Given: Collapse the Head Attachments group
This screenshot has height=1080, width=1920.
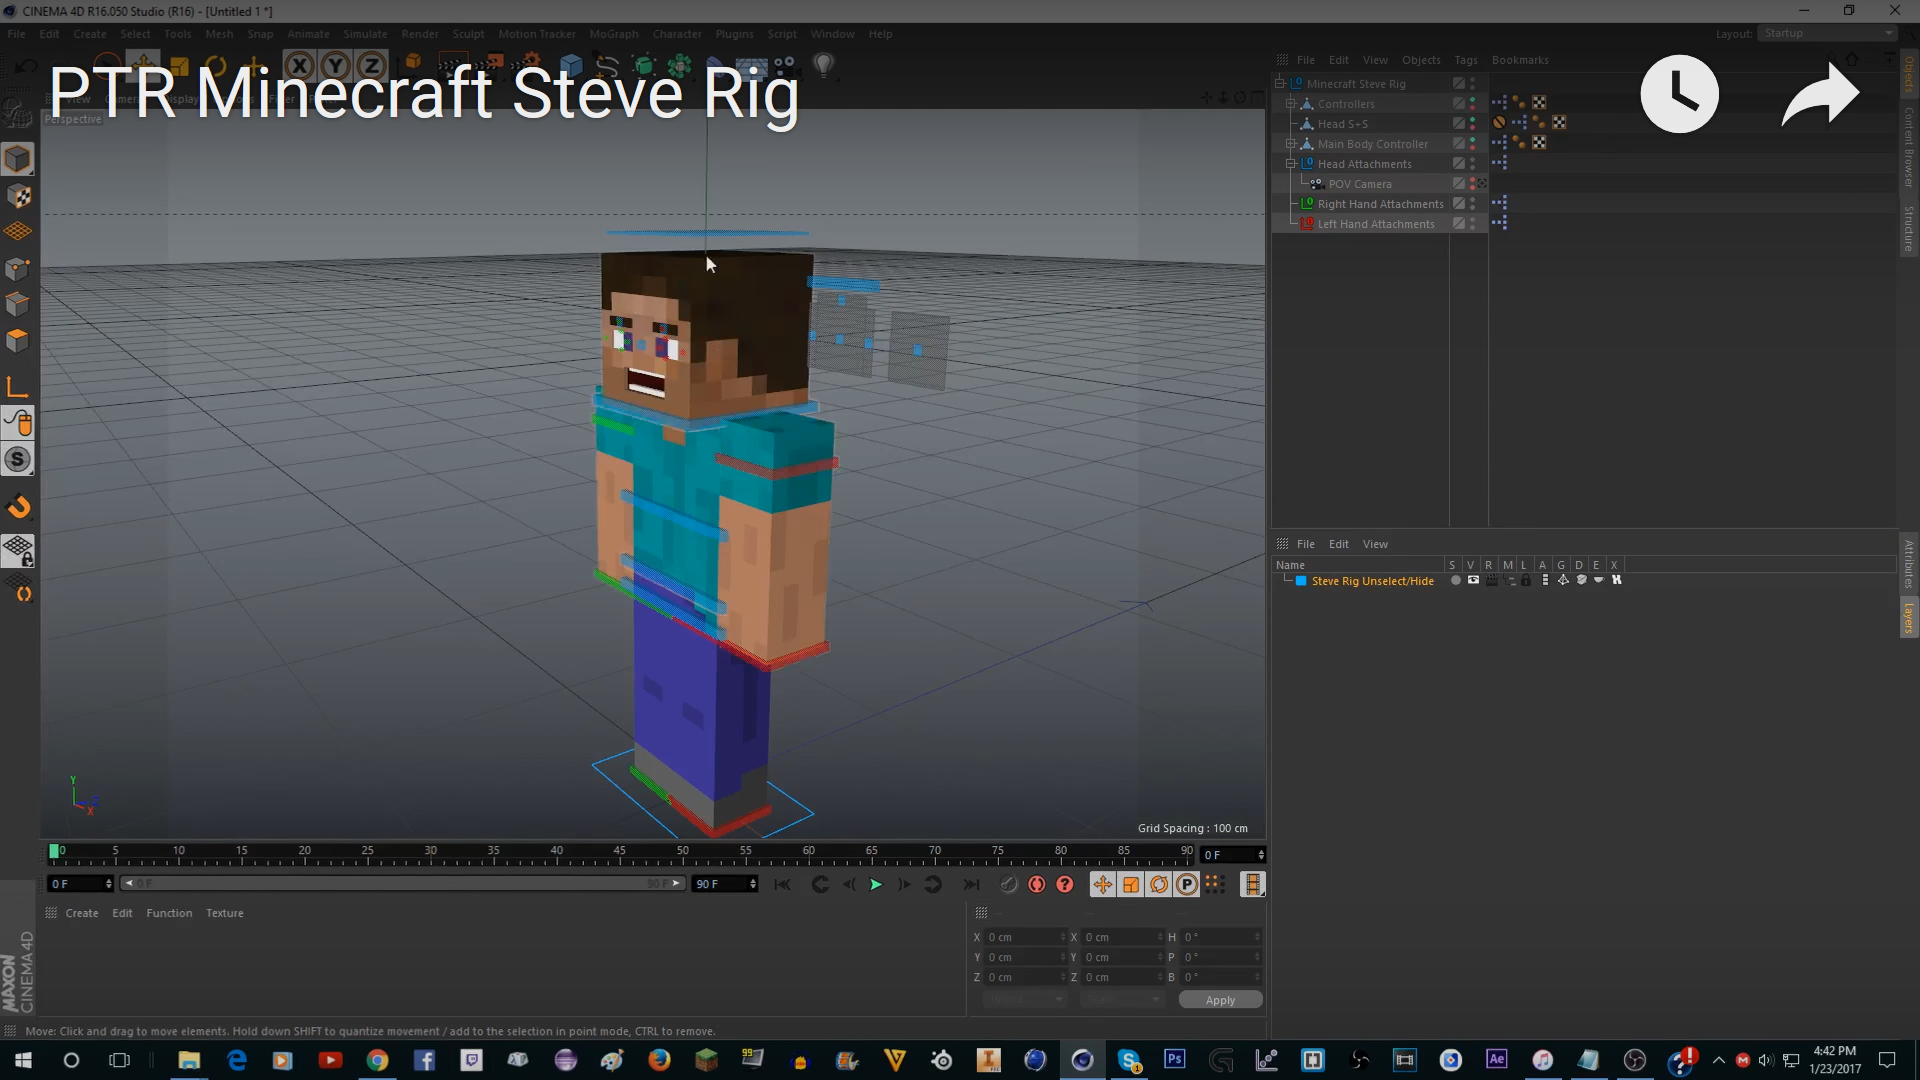Looking at the screenshot, I should point(1290,163).
